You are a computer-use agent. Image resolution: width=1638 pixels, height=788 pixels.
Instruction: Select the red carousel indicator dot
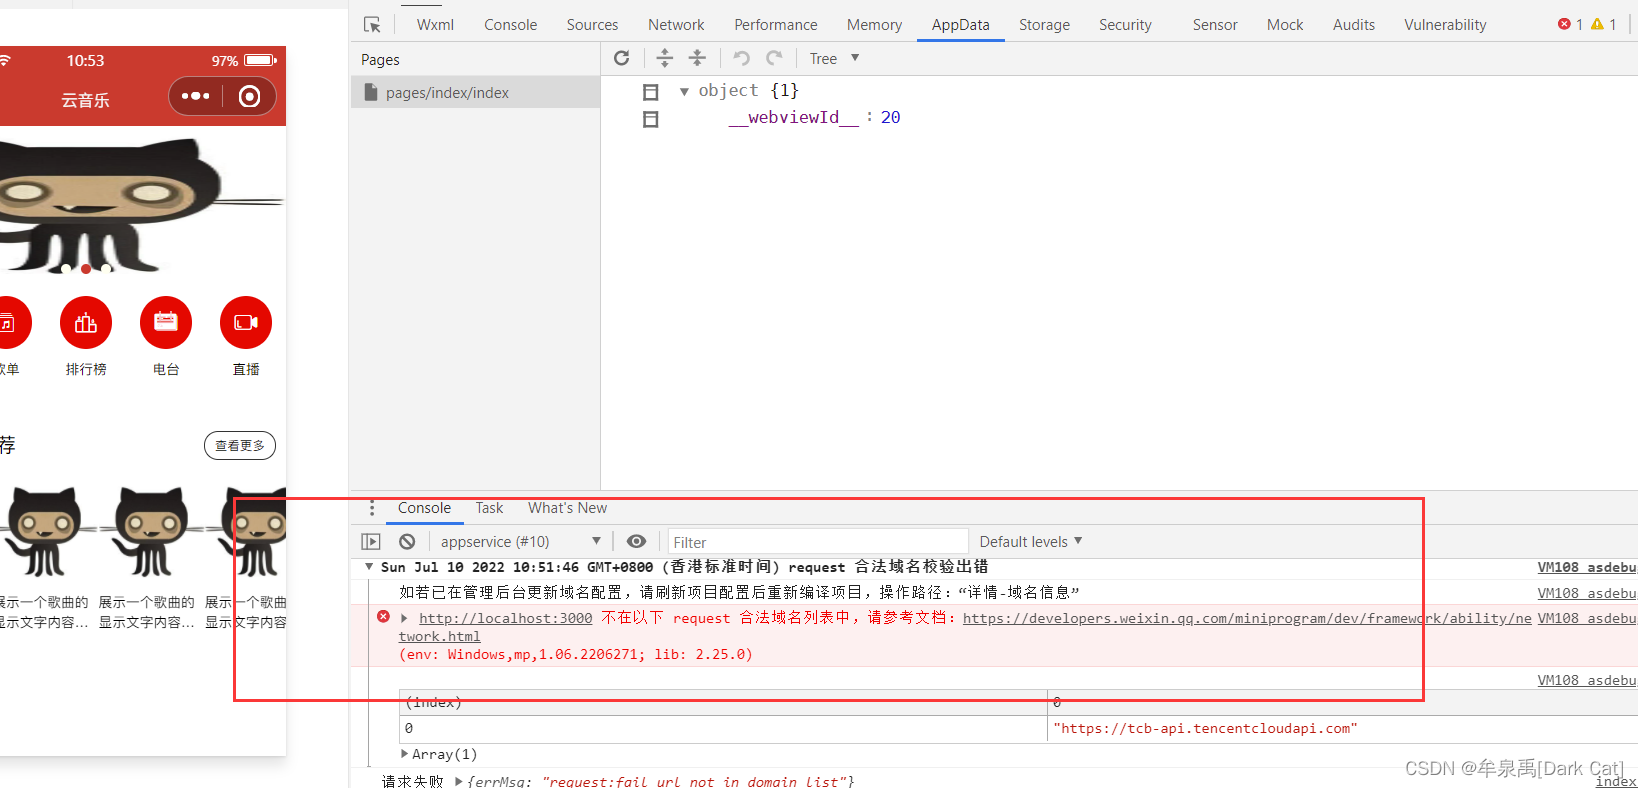point(86,268)
